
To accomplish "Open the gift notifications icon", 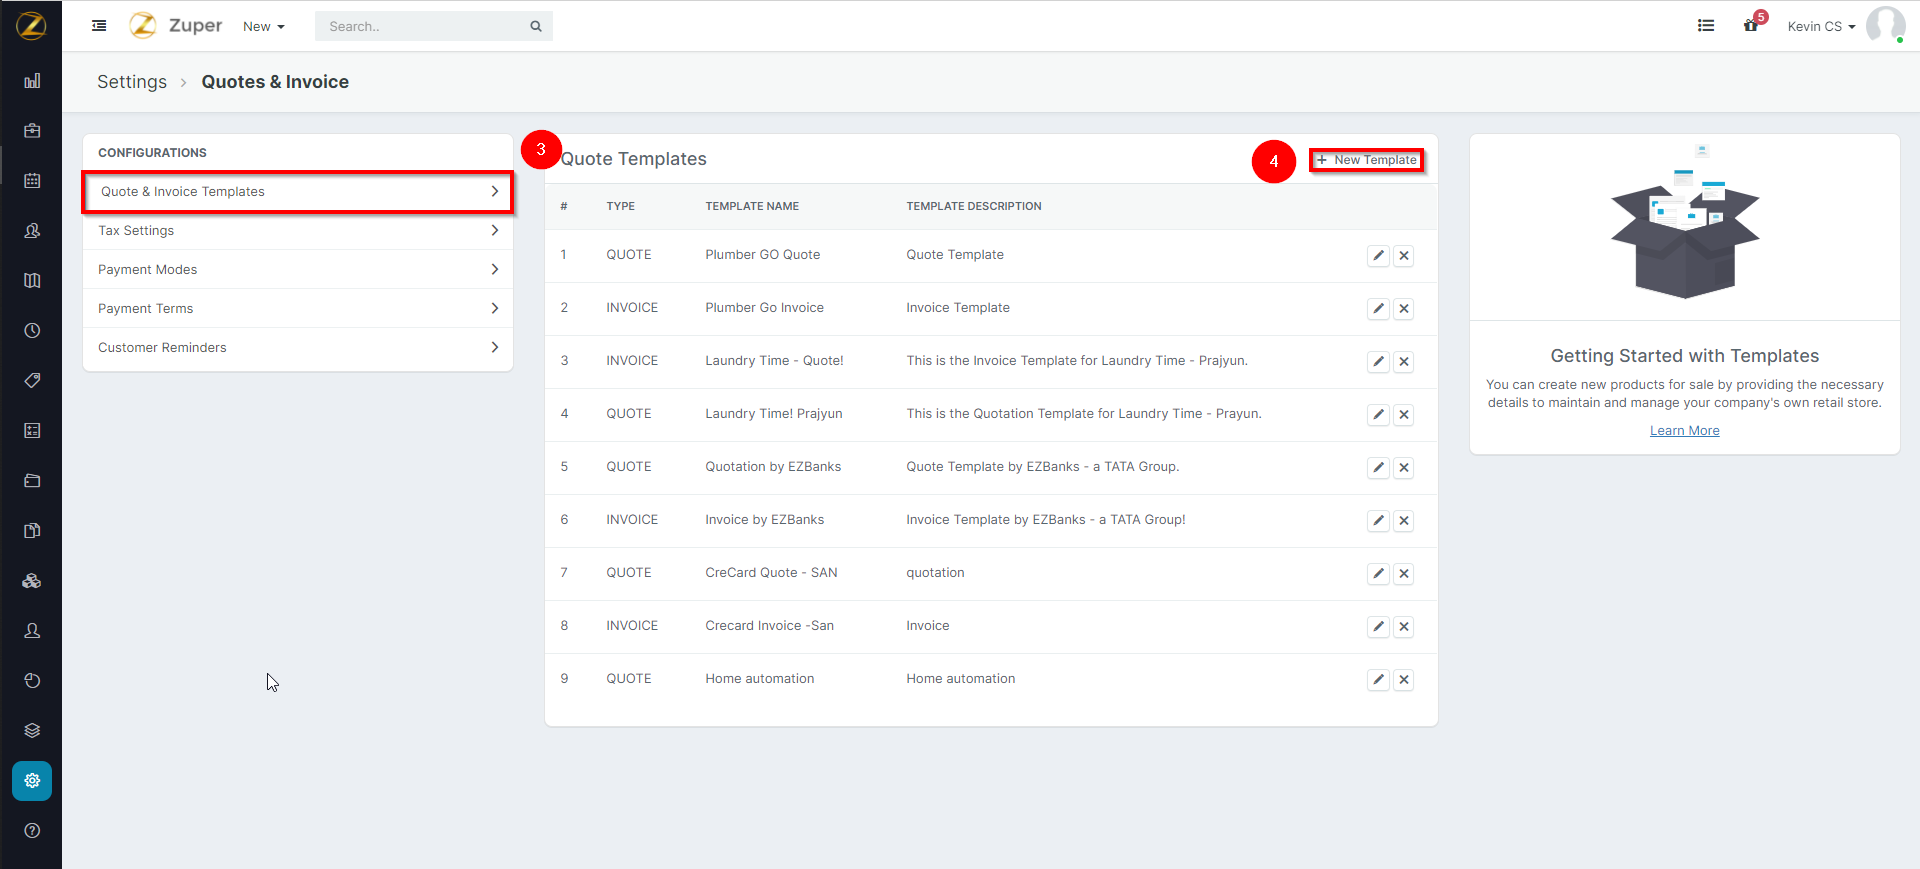I will (1751, 26).
